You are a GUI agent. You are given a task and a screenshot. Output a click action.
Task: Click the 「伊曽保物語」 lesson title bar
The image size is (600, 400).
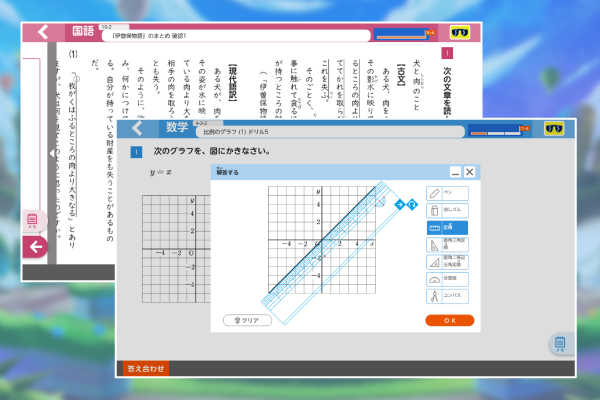pyautogui.click(x=236, y=36)
